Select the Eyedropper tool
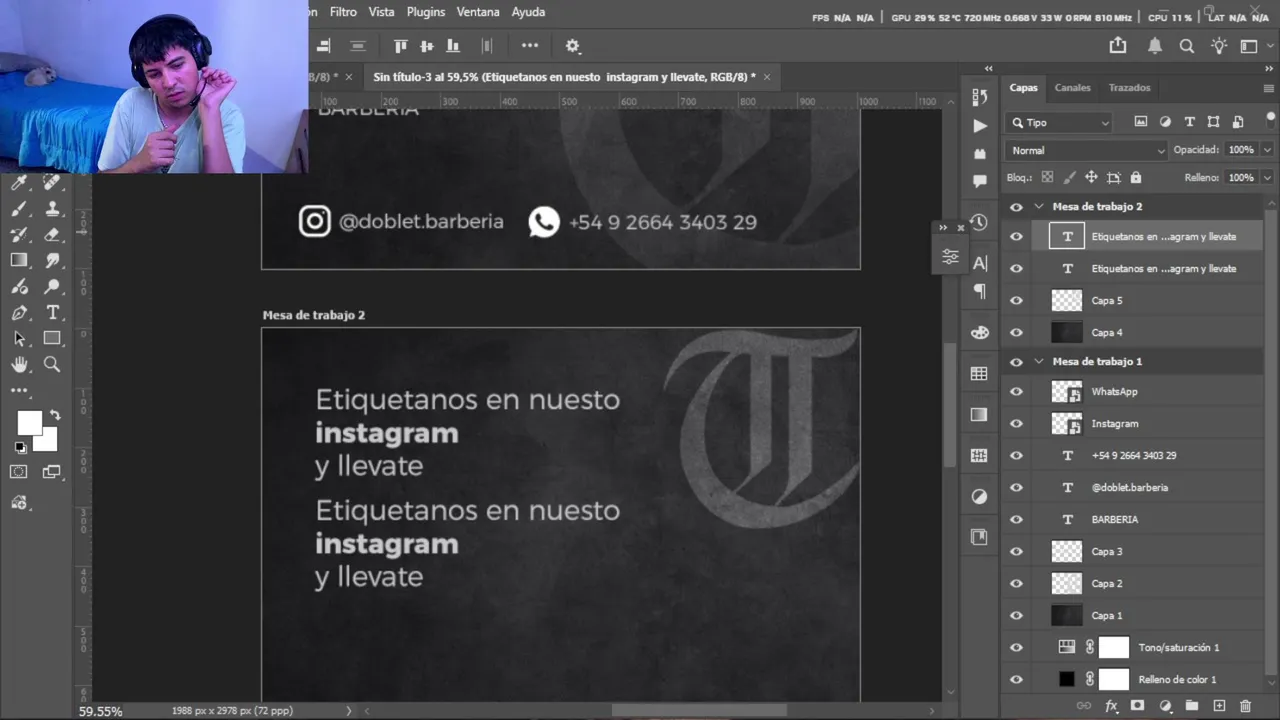This screenshot has width=1280, height=720. pyautogui.click(x=19, y=182)
